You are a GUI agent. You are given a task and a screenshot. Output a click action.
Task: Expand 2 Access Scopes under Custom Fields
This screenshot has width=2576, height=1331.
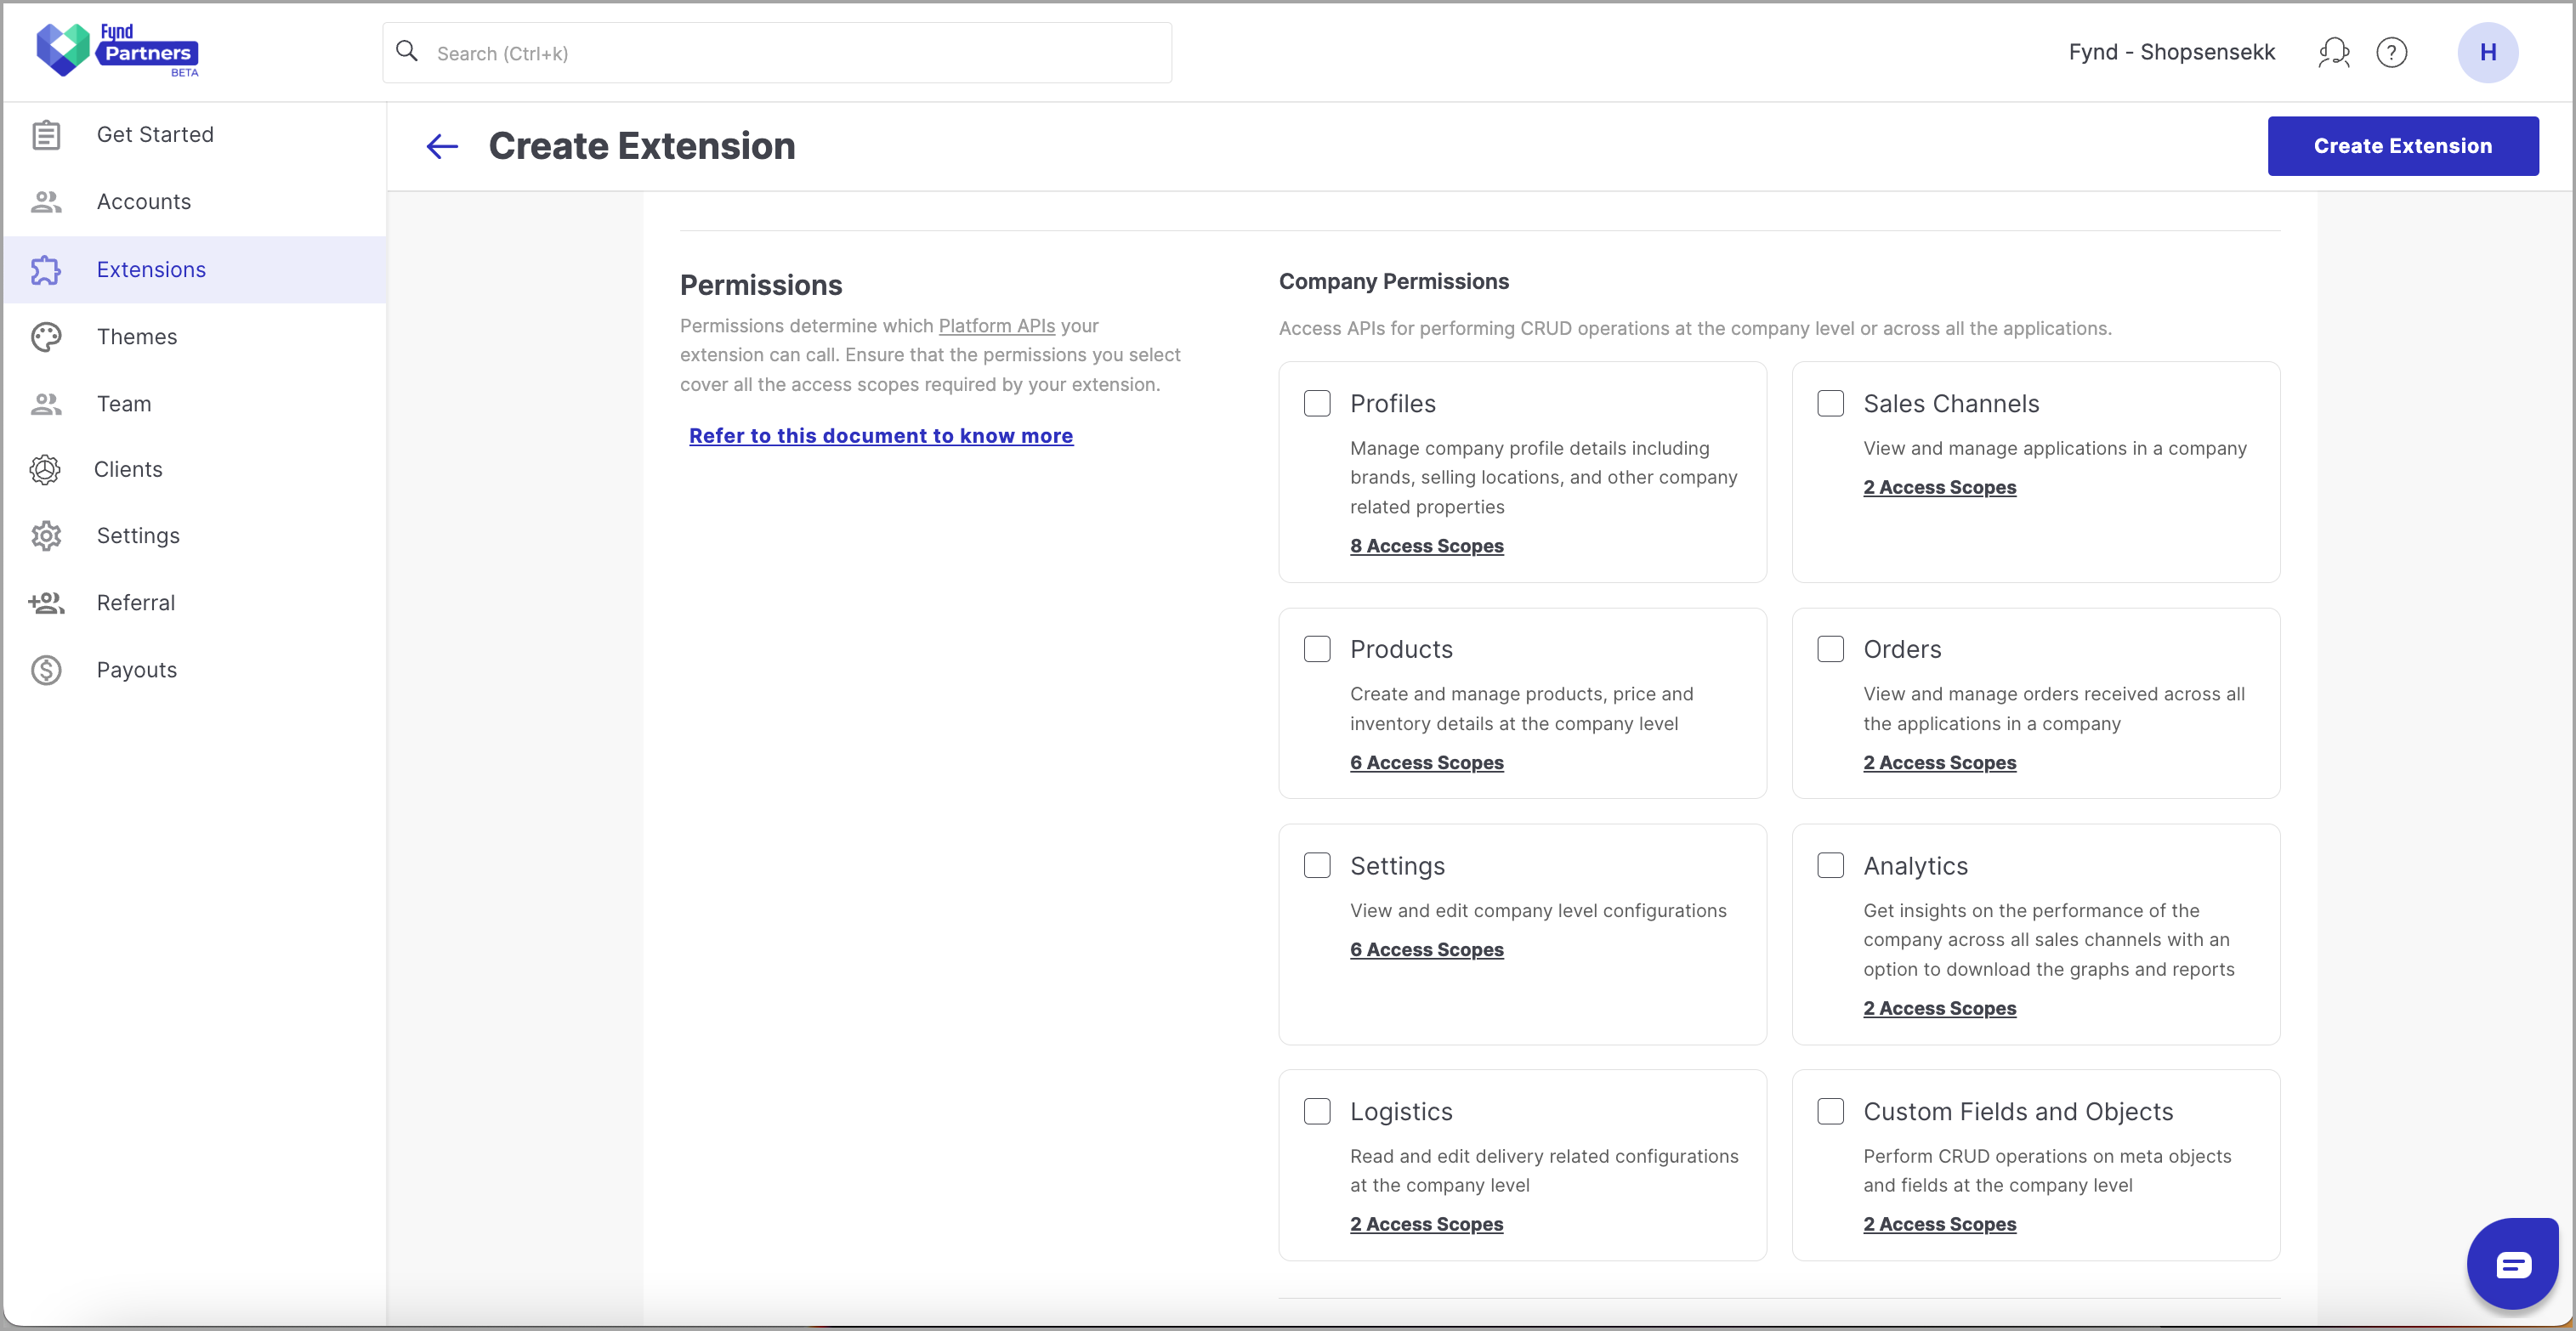point(1939,1225)
